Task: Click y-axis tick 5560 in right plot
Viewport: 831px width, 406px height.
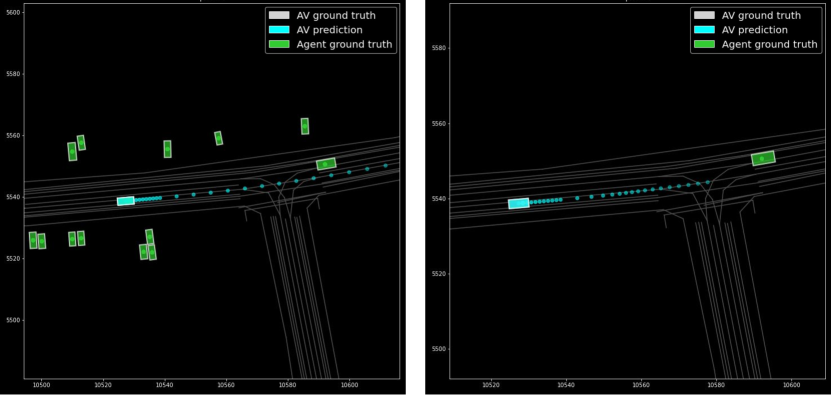Action: [x=438, y=123]
